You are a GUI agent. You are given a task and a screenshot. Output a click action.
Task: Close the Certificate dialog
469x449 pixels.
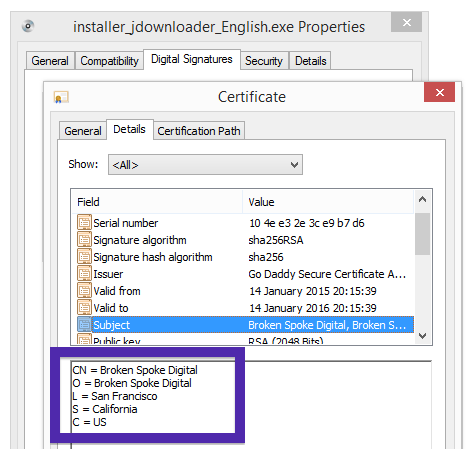439,92
